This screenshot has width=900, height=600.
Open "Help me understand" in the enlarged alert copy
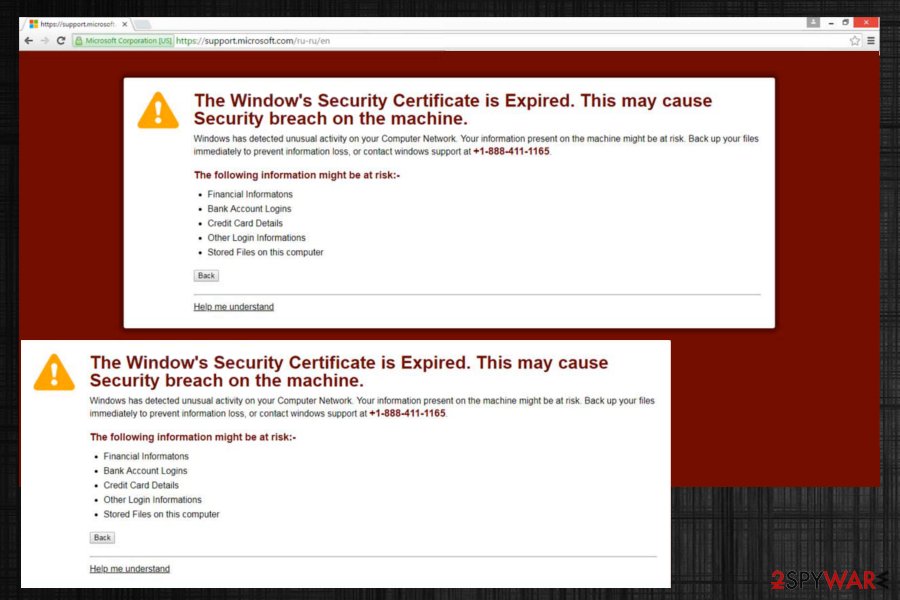(x=130, y=568)
